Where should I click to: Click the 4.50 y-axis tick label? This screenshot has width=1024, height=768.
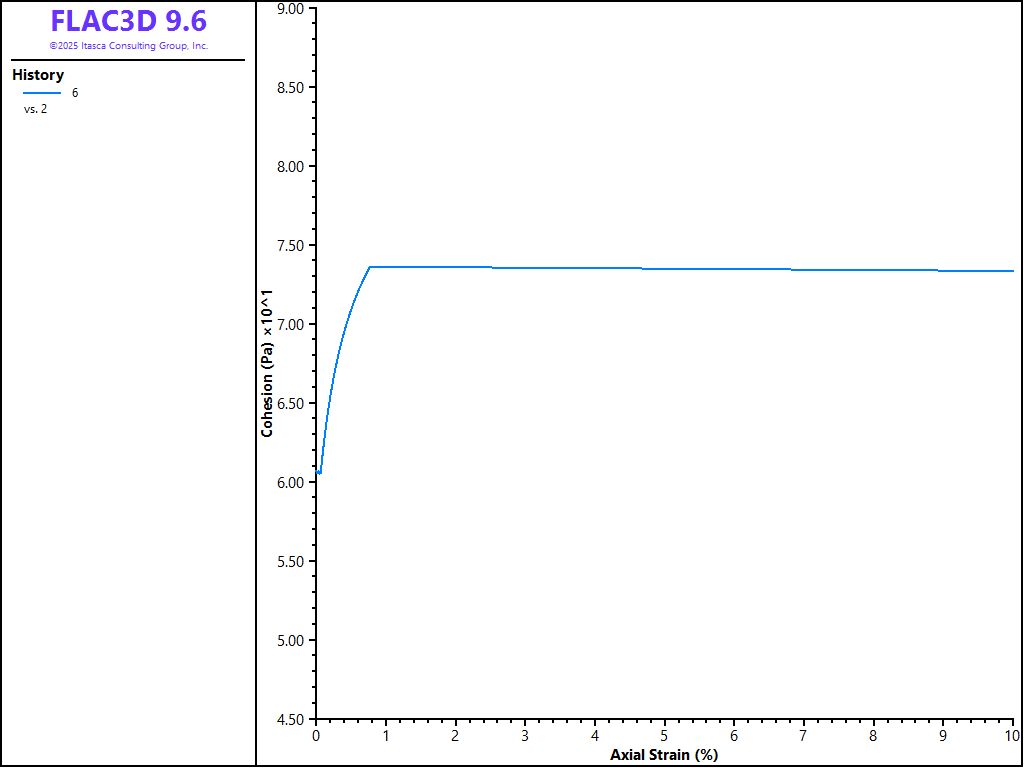point(289,719)
